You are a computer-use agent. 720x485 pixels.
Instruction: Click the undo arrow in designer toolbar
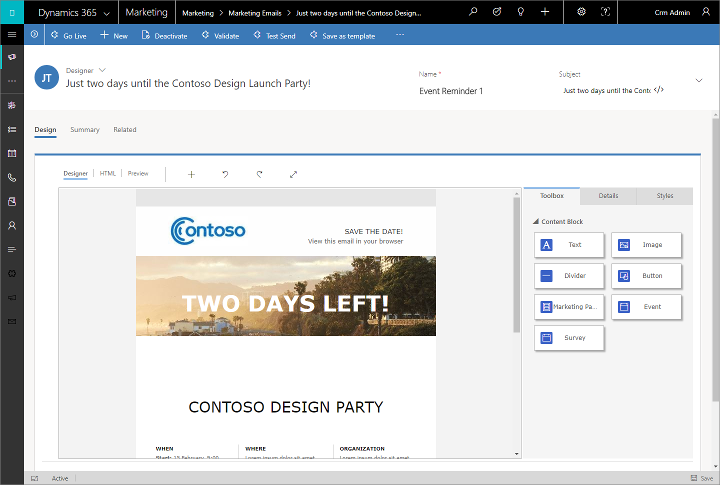click(225, 174)
